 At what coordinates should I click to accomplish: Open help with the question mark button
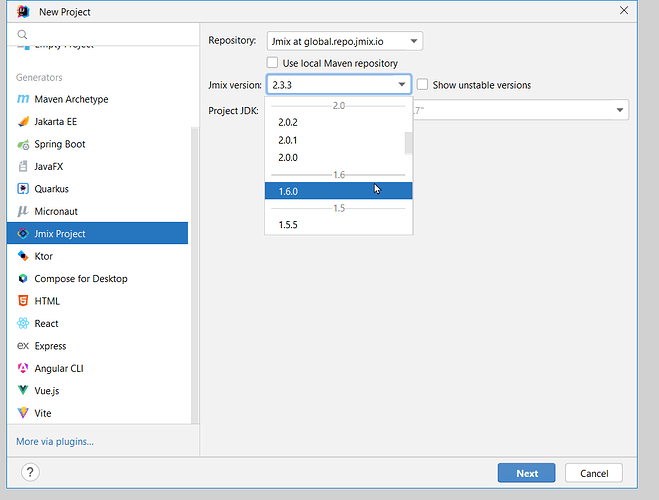click(30, 472)
